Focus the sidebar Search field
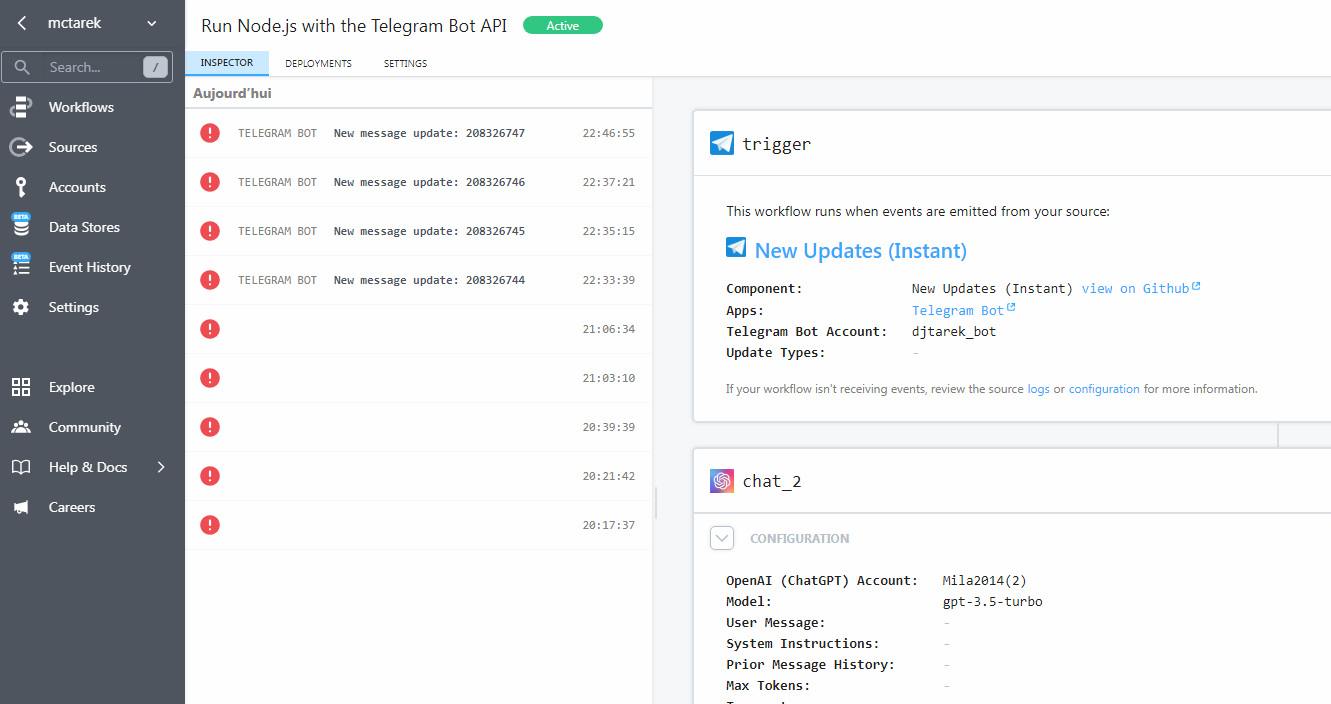Viewport: 1331px width, 704px height. tap(87, 67)
